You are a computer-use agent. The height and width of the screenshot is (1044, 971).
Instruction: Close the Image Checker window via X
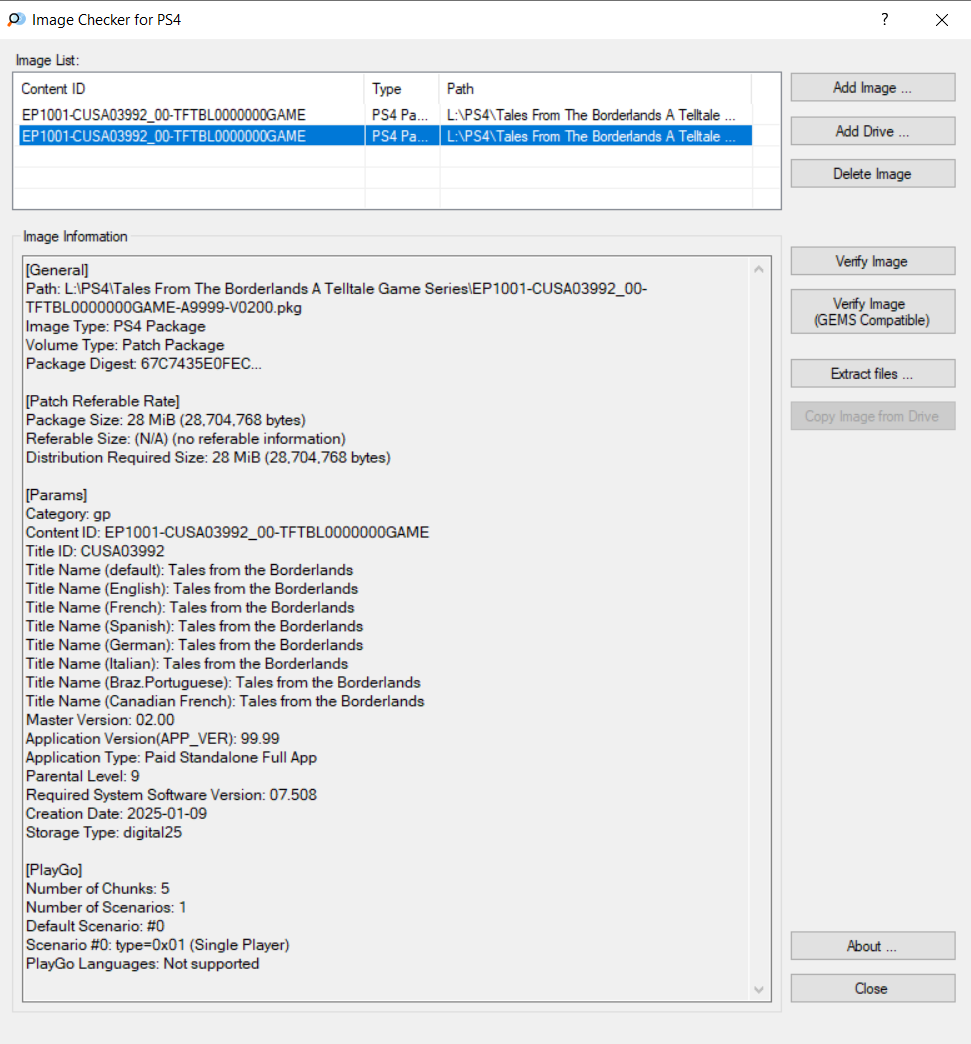tap(942, 20)
